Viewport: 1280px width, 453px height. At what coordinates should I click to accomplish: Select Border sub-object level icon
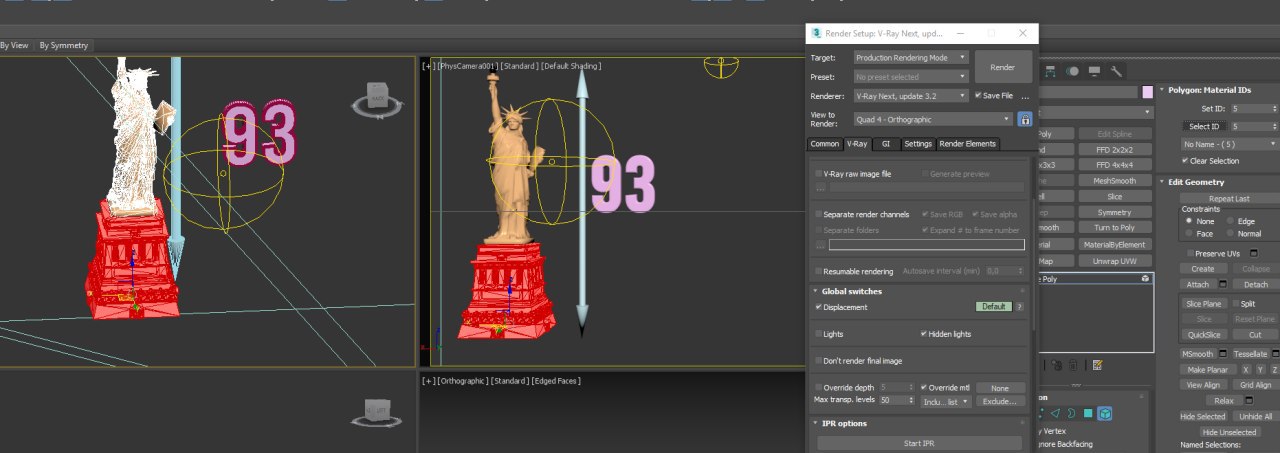(1071, 413)
